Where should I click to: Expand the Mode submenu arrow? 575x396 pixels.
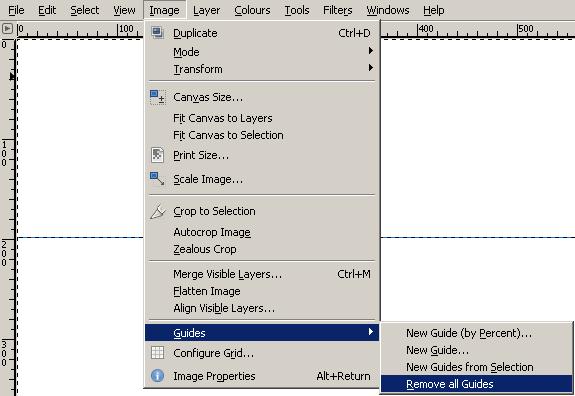[371, 51]
